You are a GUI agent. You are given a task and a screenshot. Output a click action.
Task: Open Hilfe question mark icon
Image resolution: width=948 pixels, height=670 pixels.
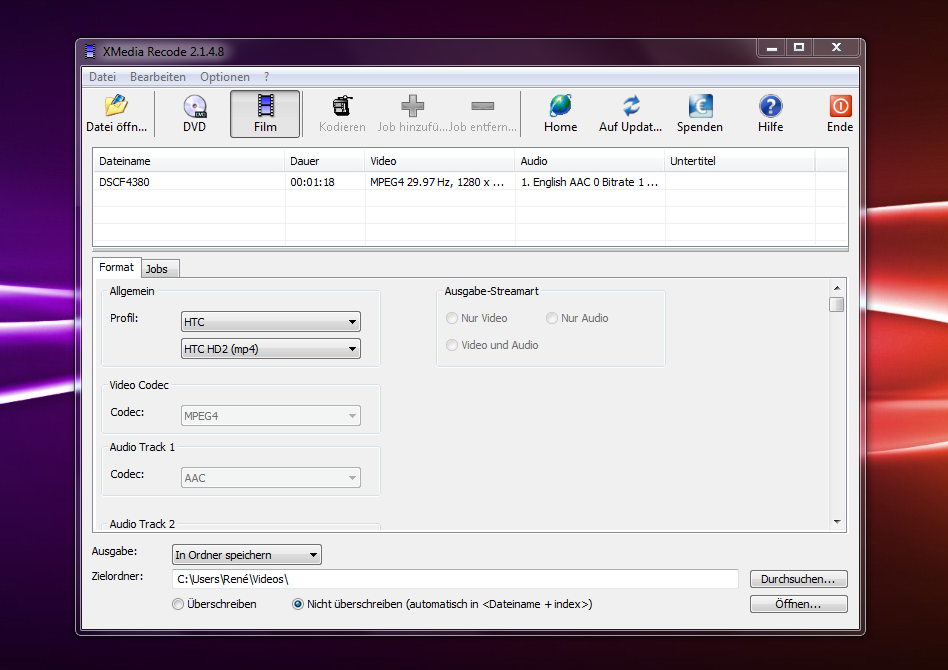[770, 106]
